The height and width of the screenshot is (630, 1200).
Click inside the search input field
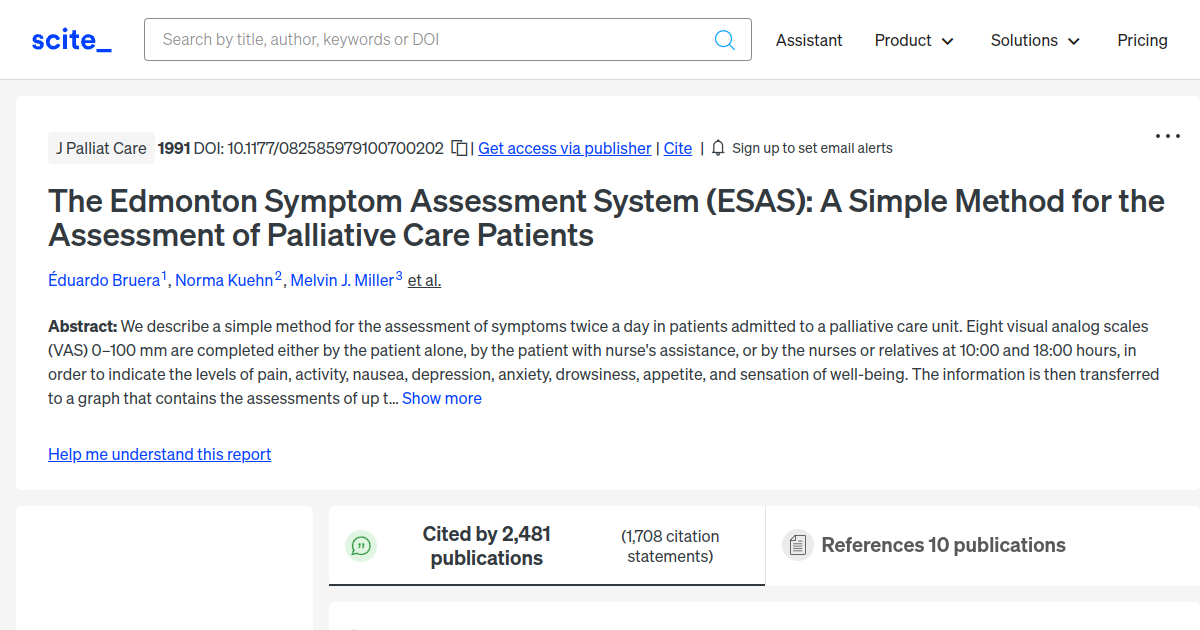(x=400, y=39)
